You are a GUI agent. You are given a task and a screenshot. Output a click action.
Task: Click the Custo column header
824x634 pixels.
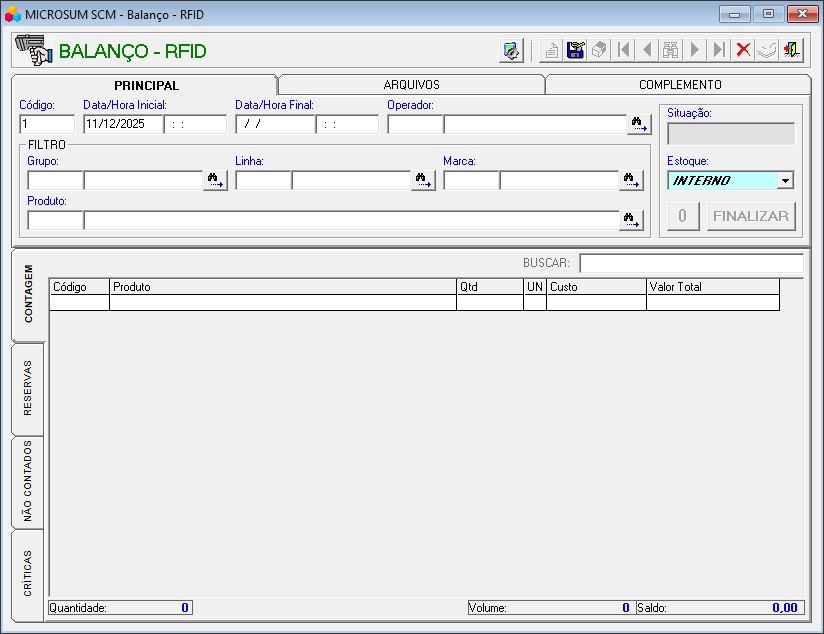(596, 287)
